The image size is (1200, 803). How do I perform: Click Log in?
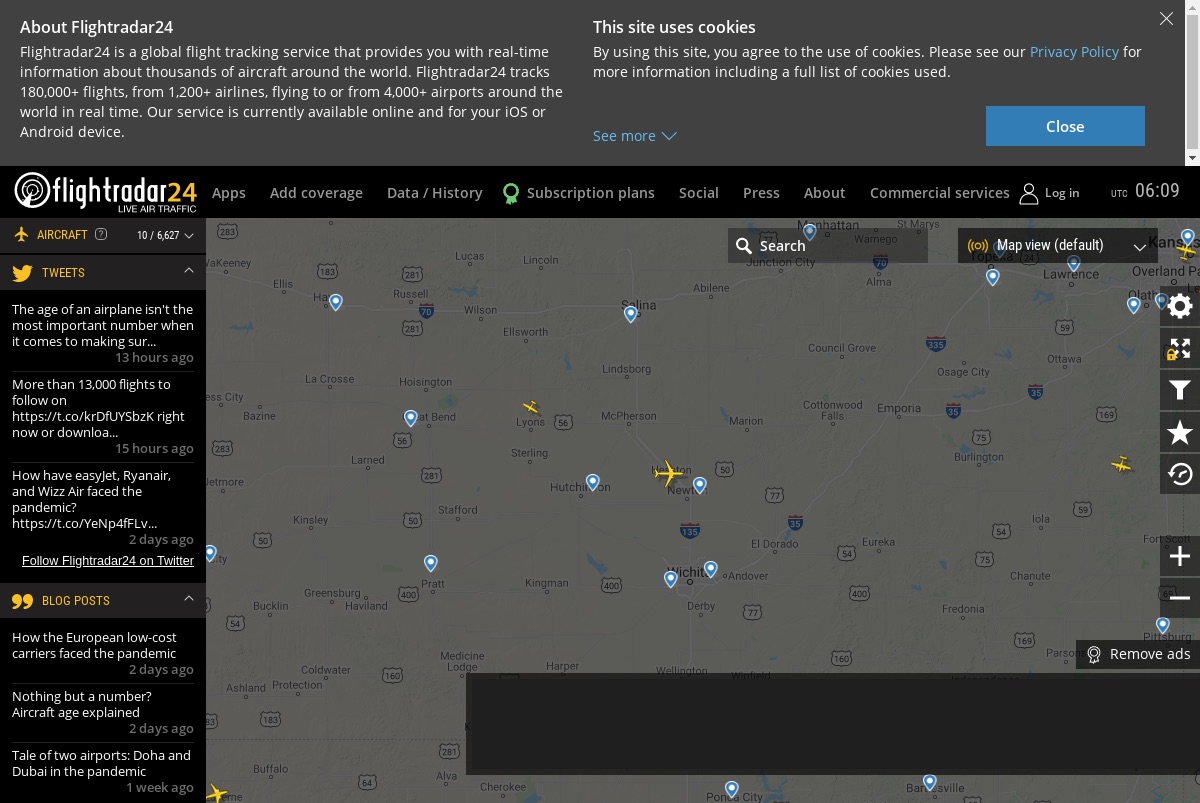[1062, 193]
